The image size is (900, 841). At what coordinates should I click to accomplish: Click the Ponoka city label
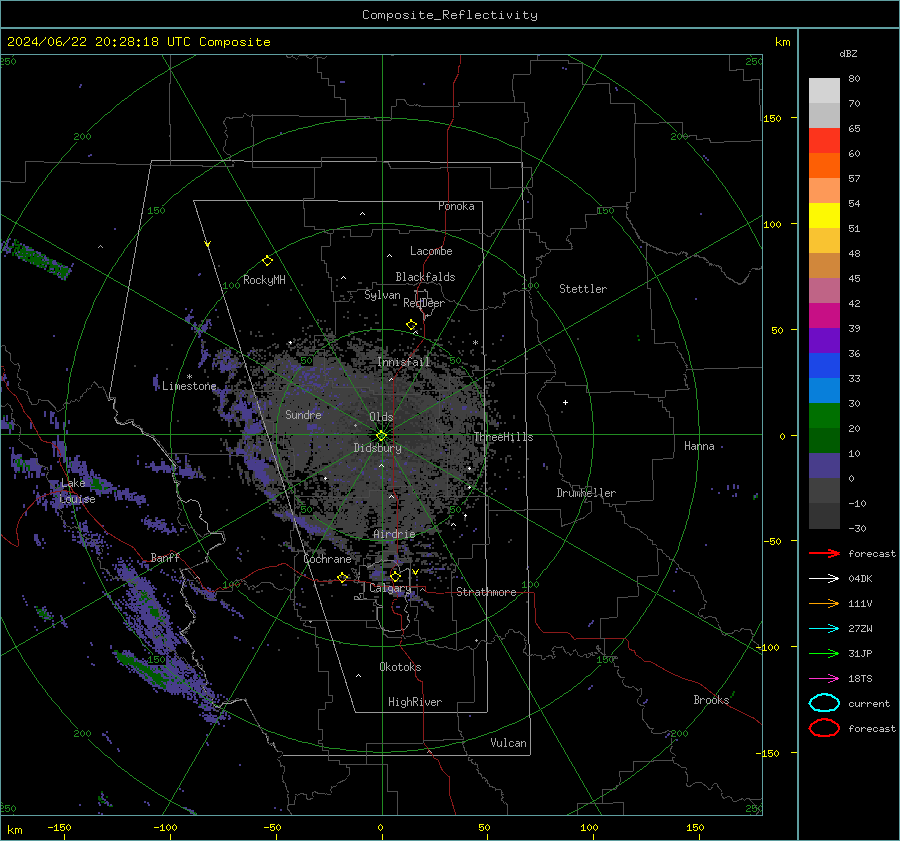pyautogui.click(x=456, y=206)
